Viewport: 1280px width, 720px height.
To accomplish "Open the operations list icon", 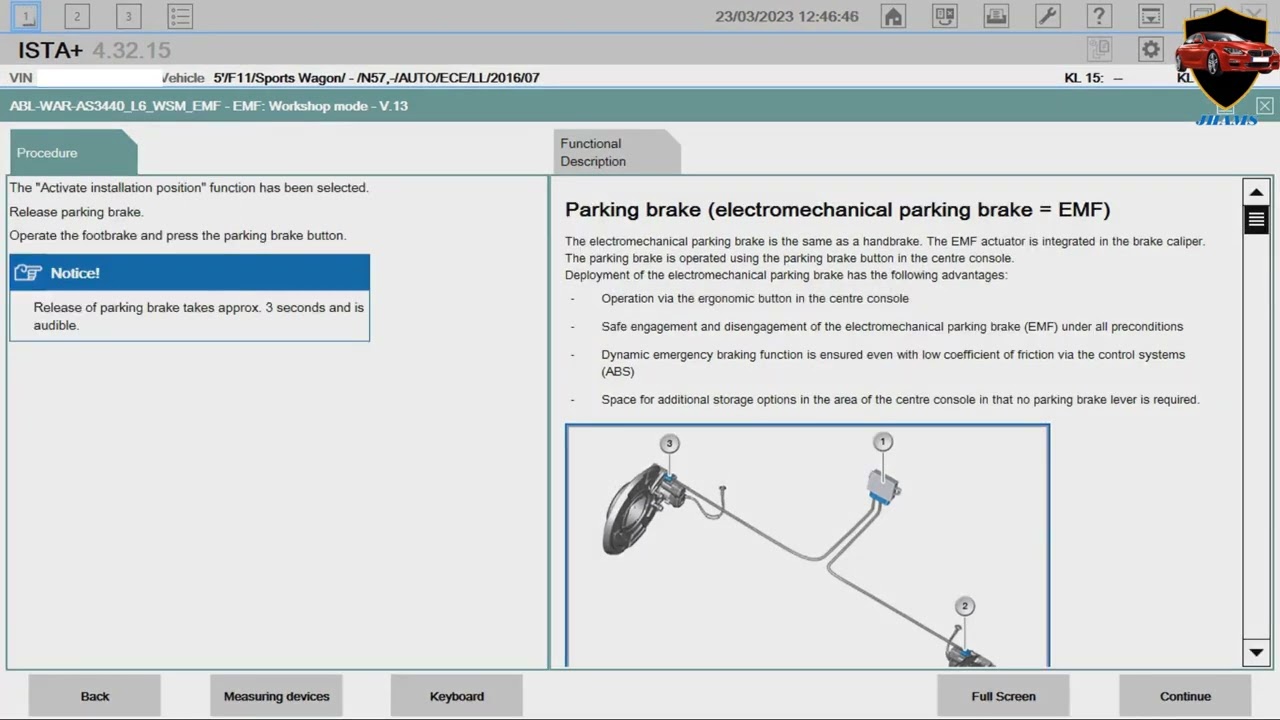I will [x=179, y=16].
